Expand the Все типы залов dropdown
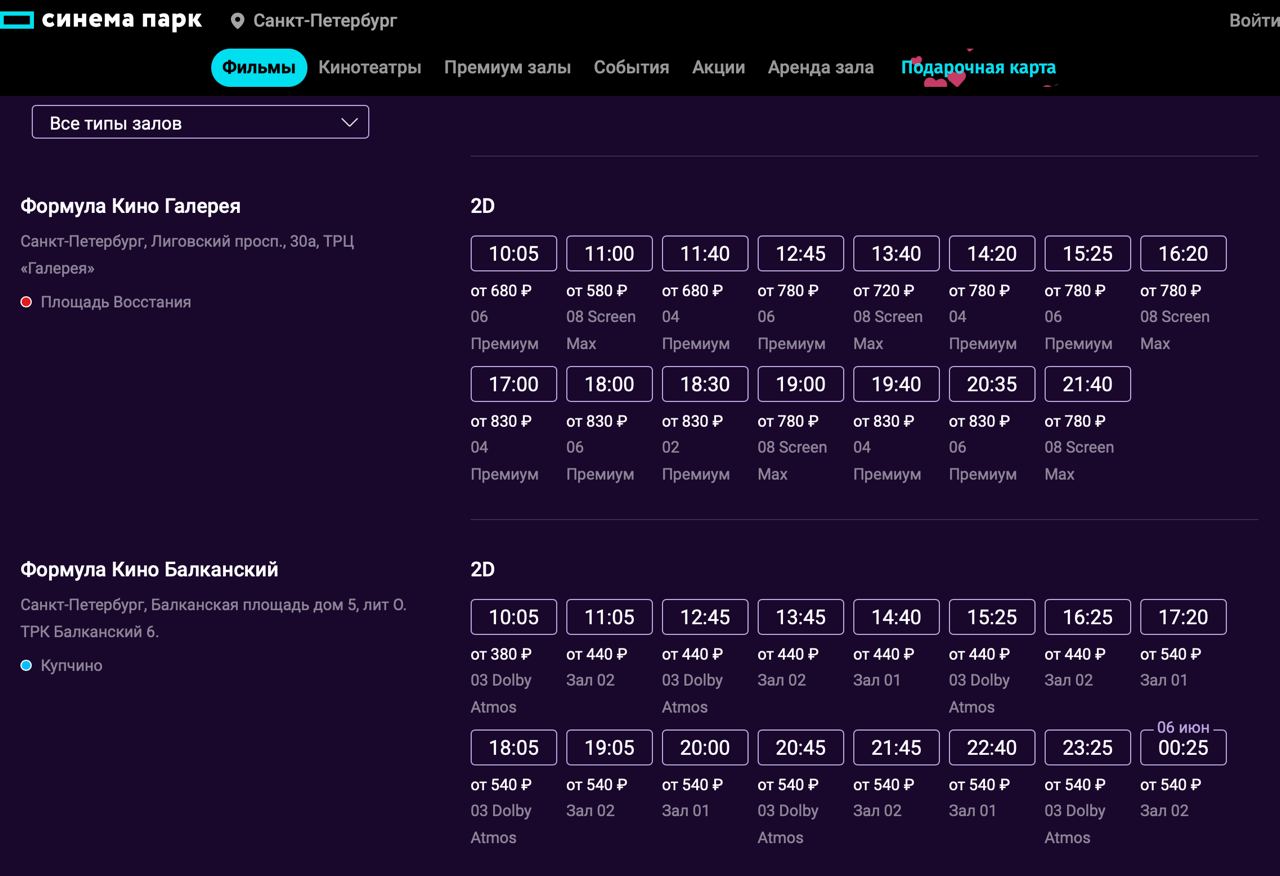This screenshot has width=1280, height=876. pyautogui.click(x=200, y=123)
